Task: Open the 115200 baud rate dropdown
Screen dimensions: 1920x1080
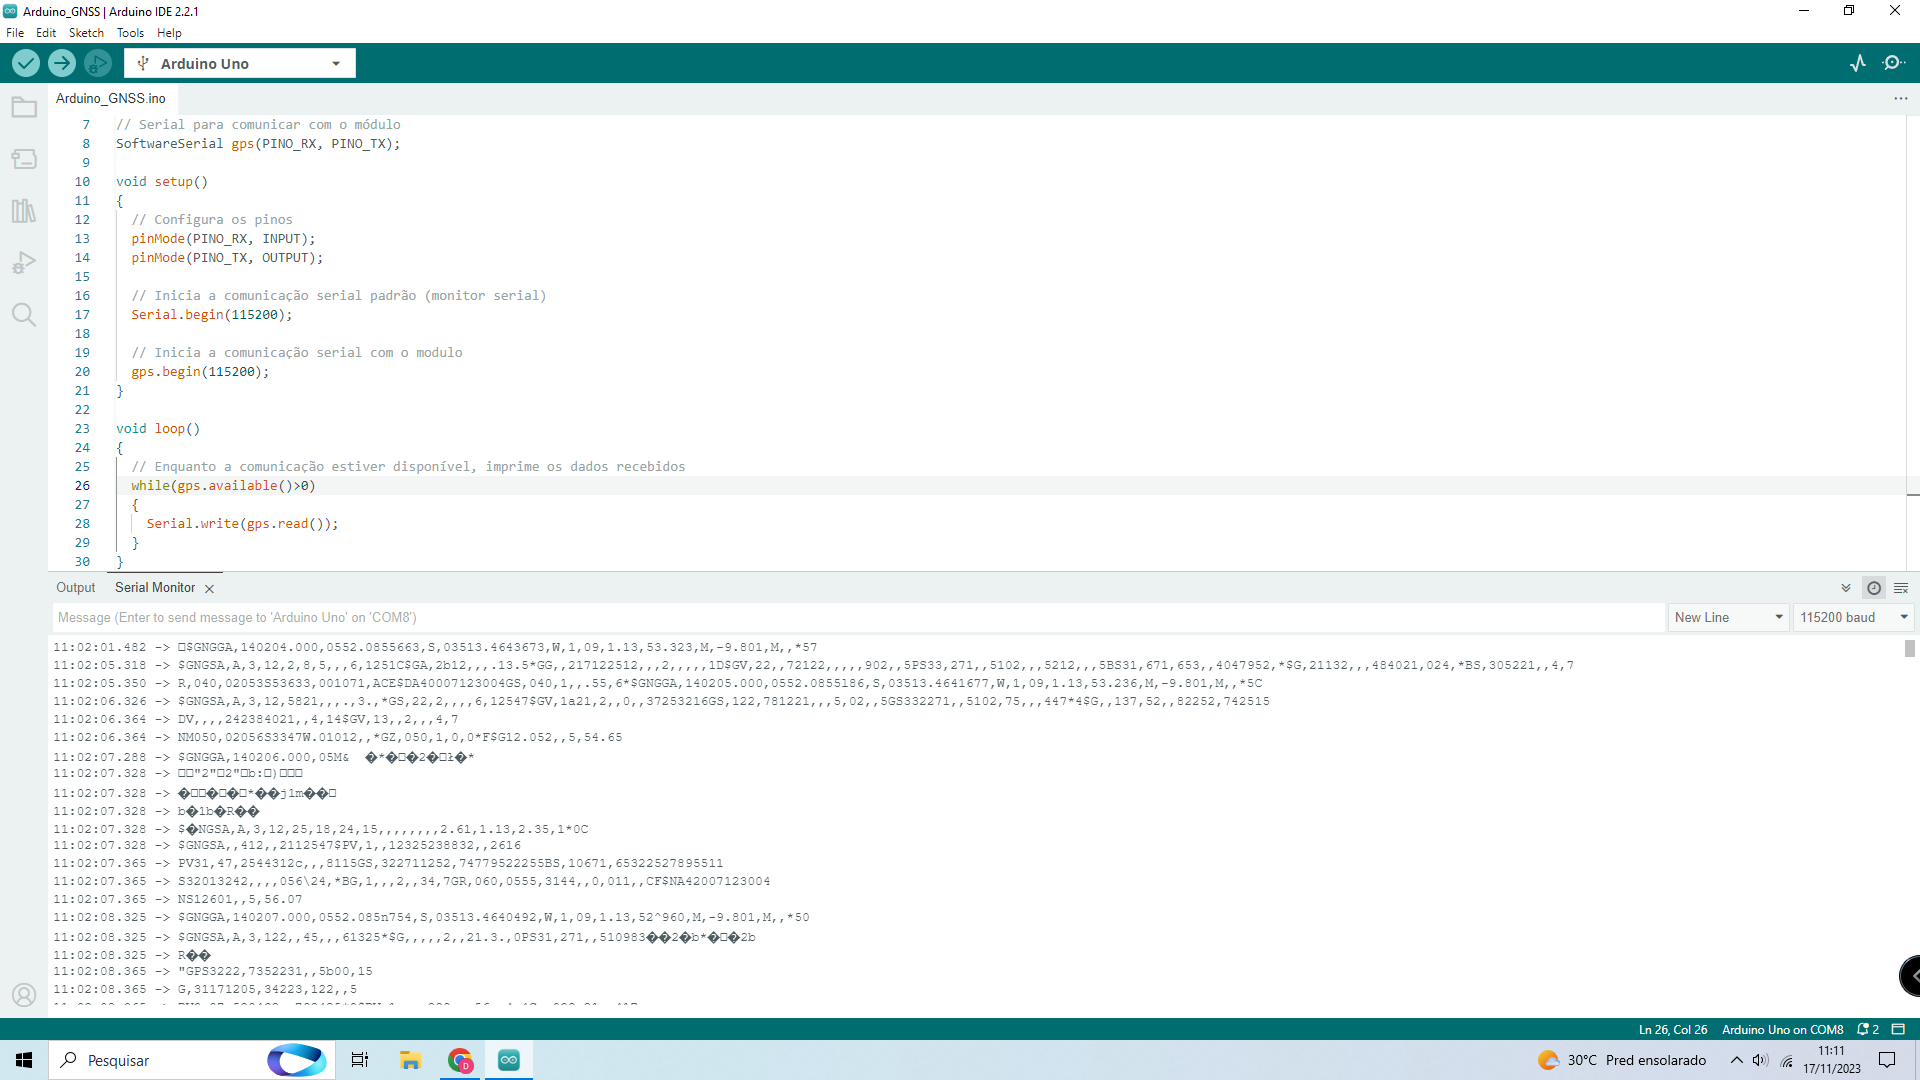Action: [1854, 617]
